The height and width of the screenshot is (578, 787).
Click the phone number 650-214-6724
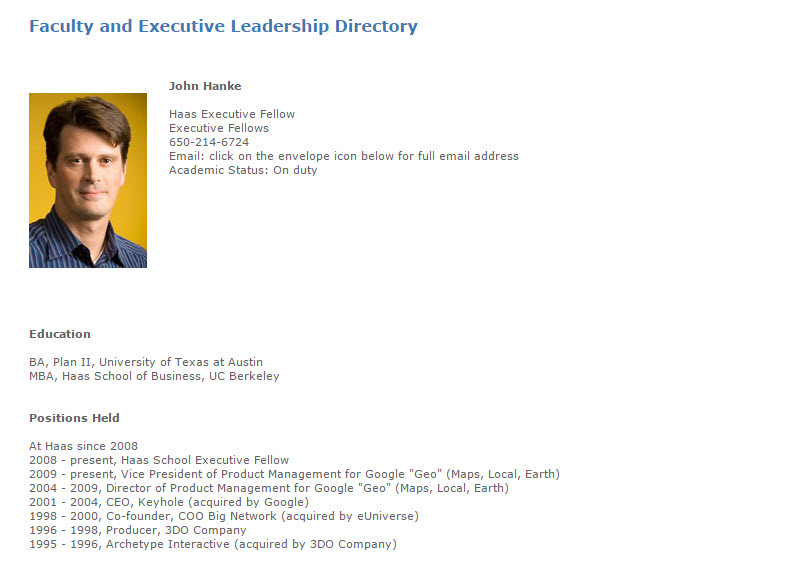pyautogui.click(x=209, y=142)
